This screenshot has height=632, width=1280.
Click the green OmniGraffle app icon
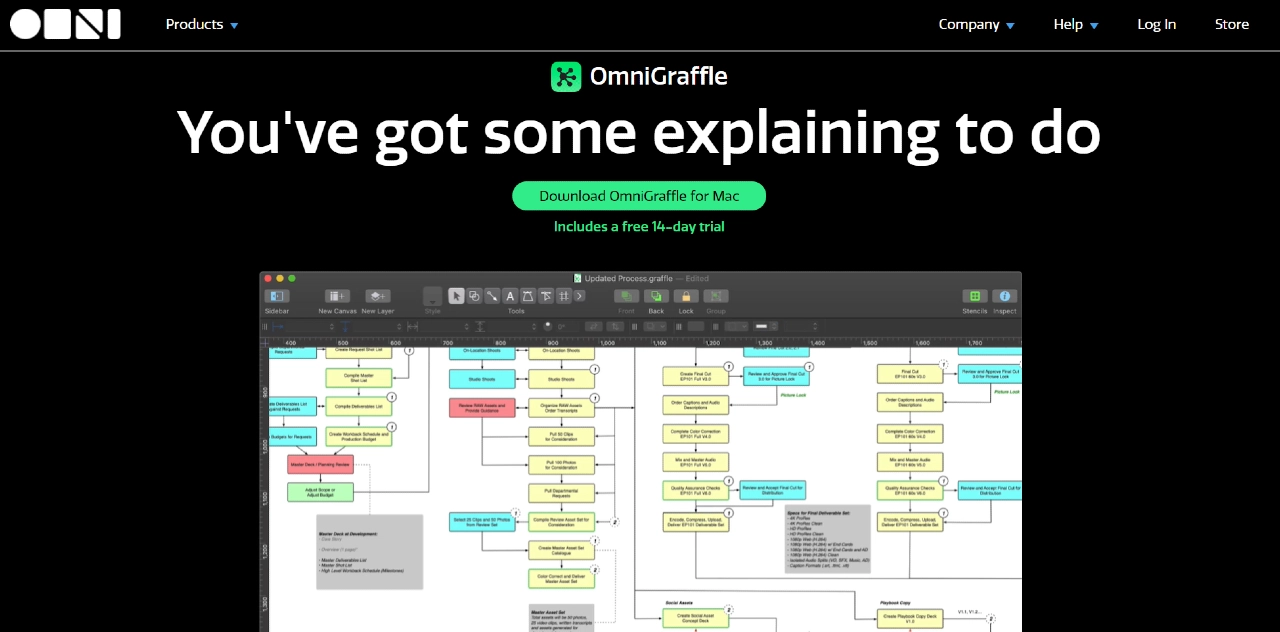(x=566, y=77)
